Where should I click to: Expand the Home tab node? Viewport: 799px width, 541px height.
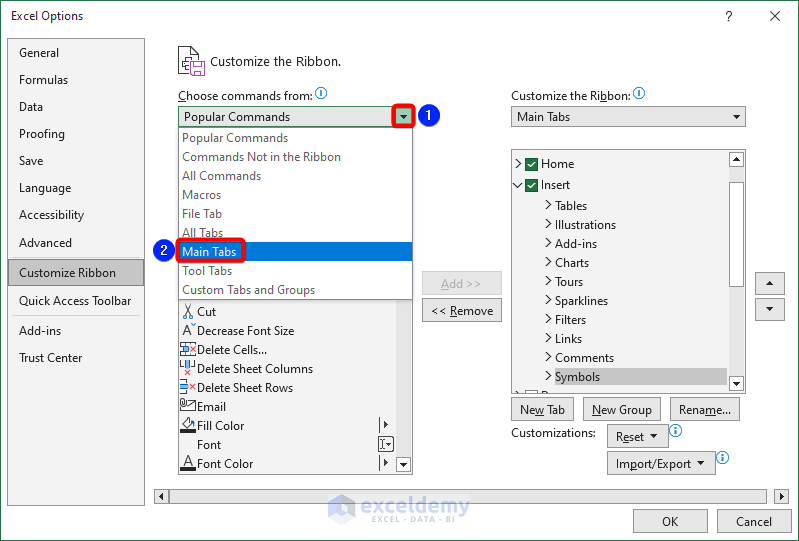pyautogui.click(x=518, y=164)
